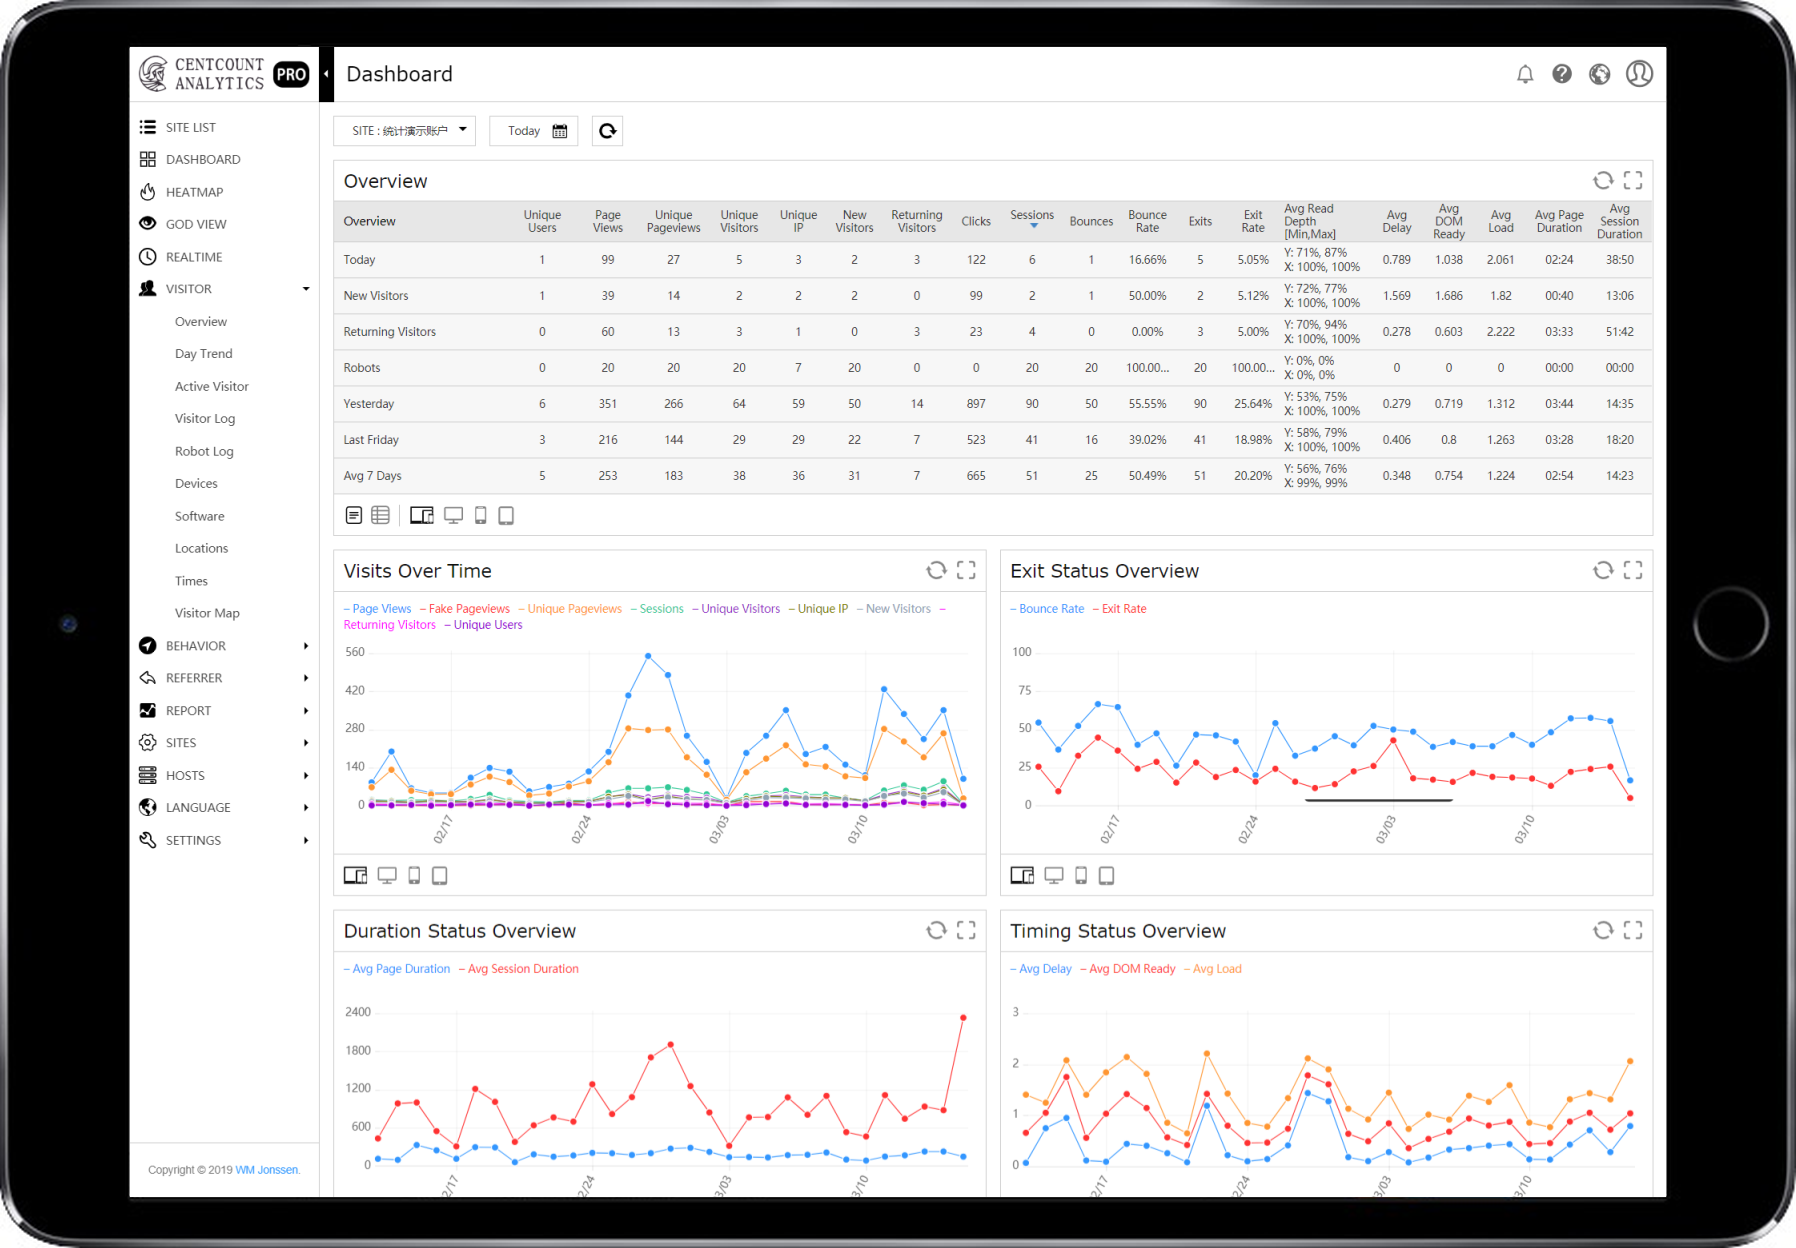Filter Overview stats by desktop devices

(x=453, y=515)
